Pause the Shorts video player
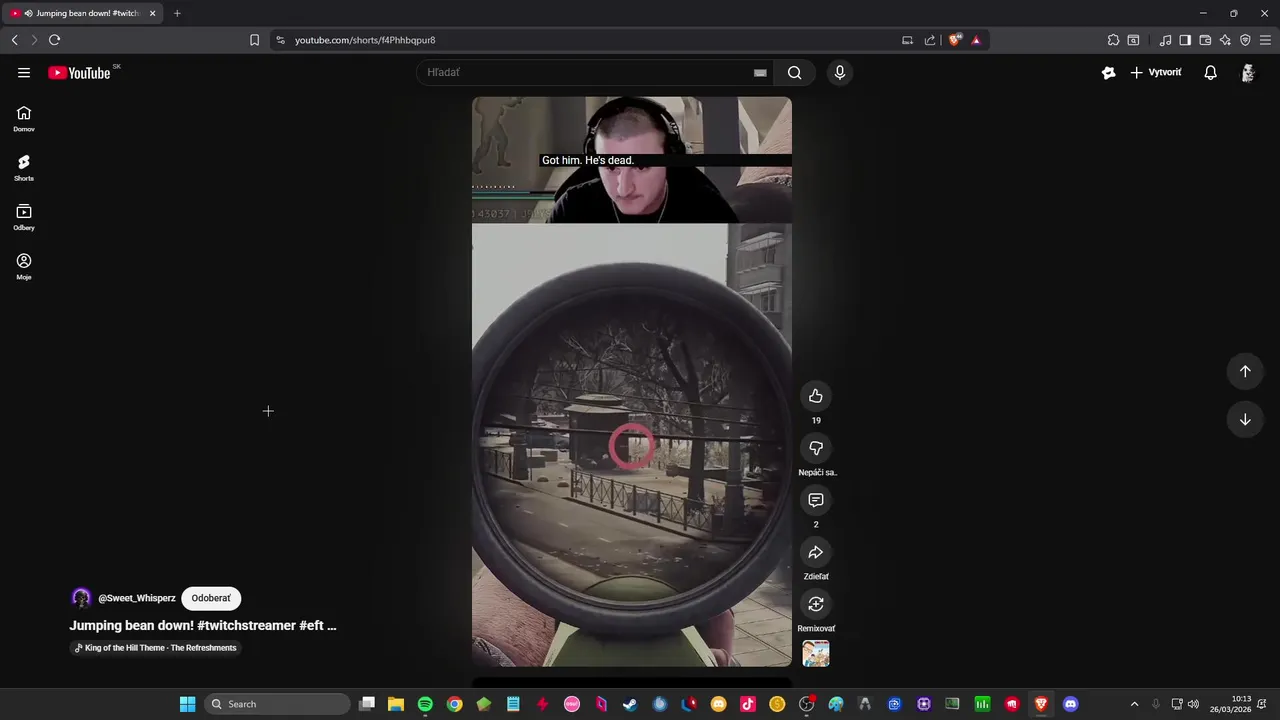This screenshot has width=1280, height=720. [x=632, y=382]
